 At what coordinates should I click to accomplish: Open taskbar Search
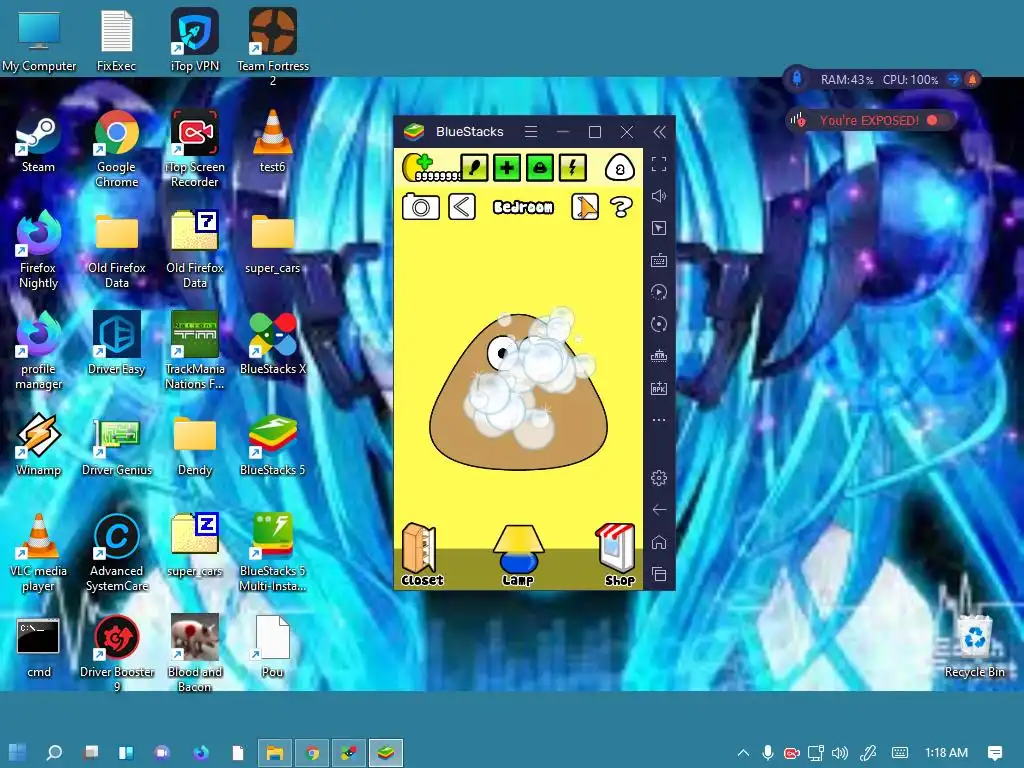pyautogui.click(x=54, y=753)
